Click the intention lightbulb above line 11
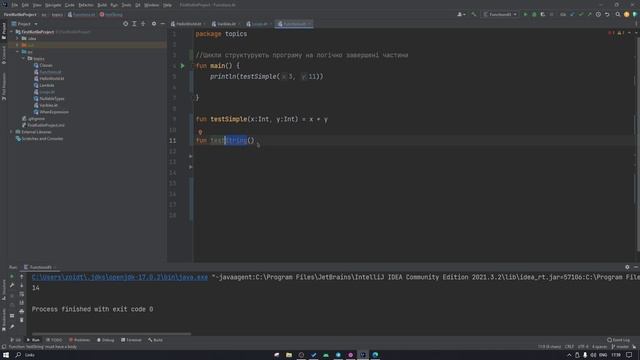The width and height of the screenshot is (640, 360). click(x=200, y=132)
